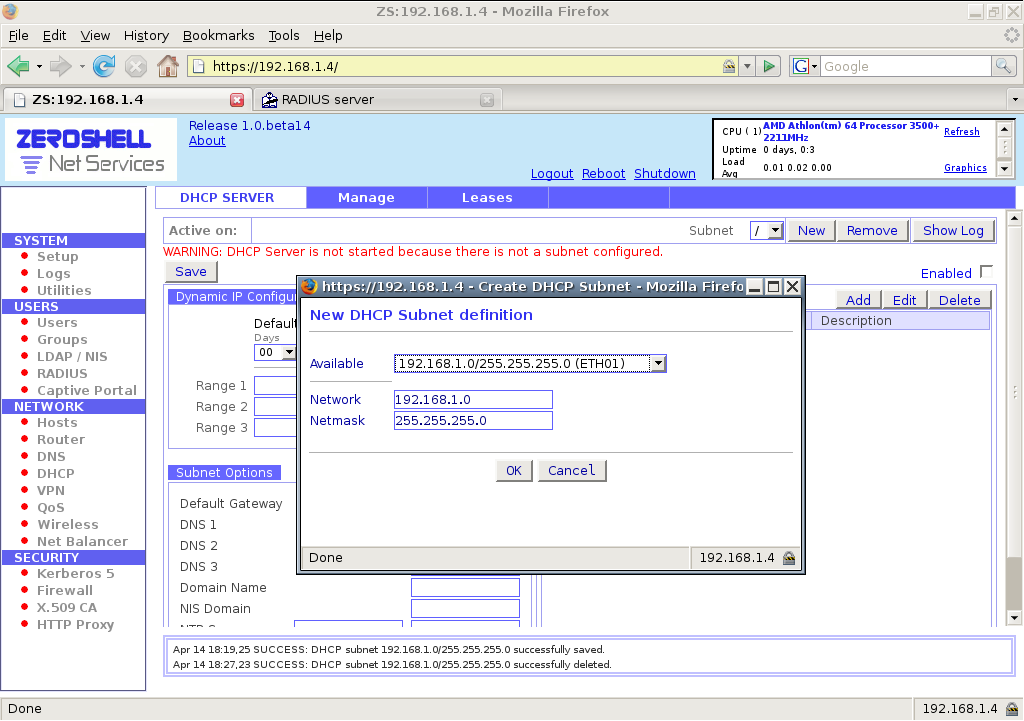Click the RADIUS server tab favicon
This screenshot has height=721, width=1024.
pos(269,100)
